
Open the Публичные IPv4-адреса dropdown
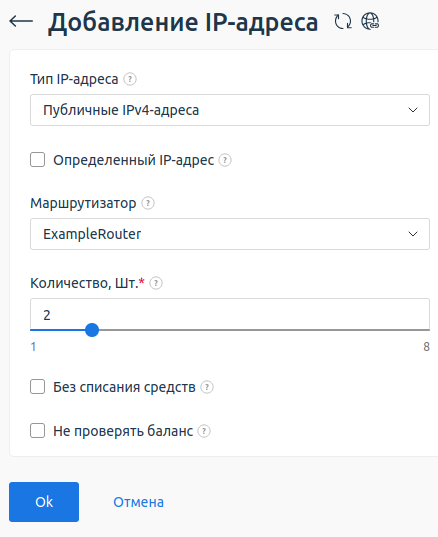230,110
